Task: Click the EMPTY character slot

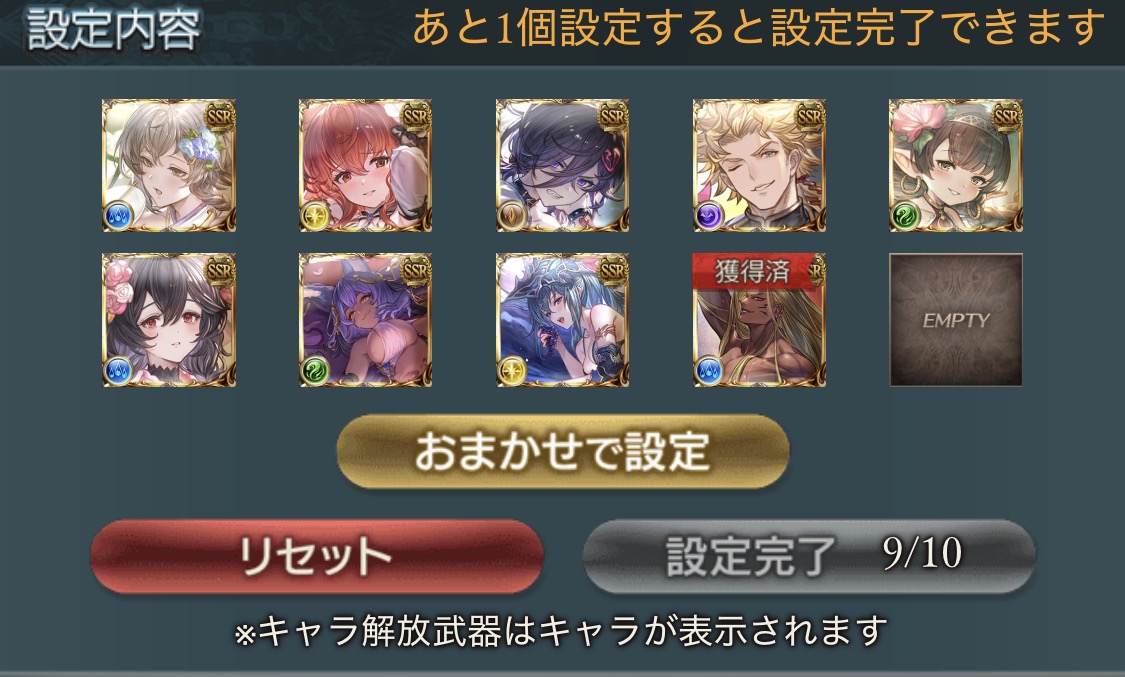Action: [x=956, y=320]
